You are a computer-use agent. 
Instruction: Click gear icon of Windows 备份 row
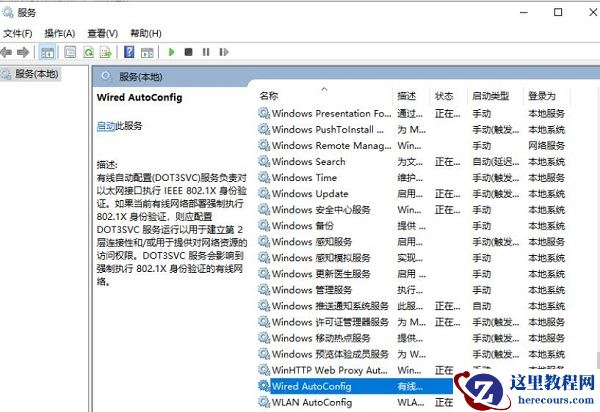point(264,226)
